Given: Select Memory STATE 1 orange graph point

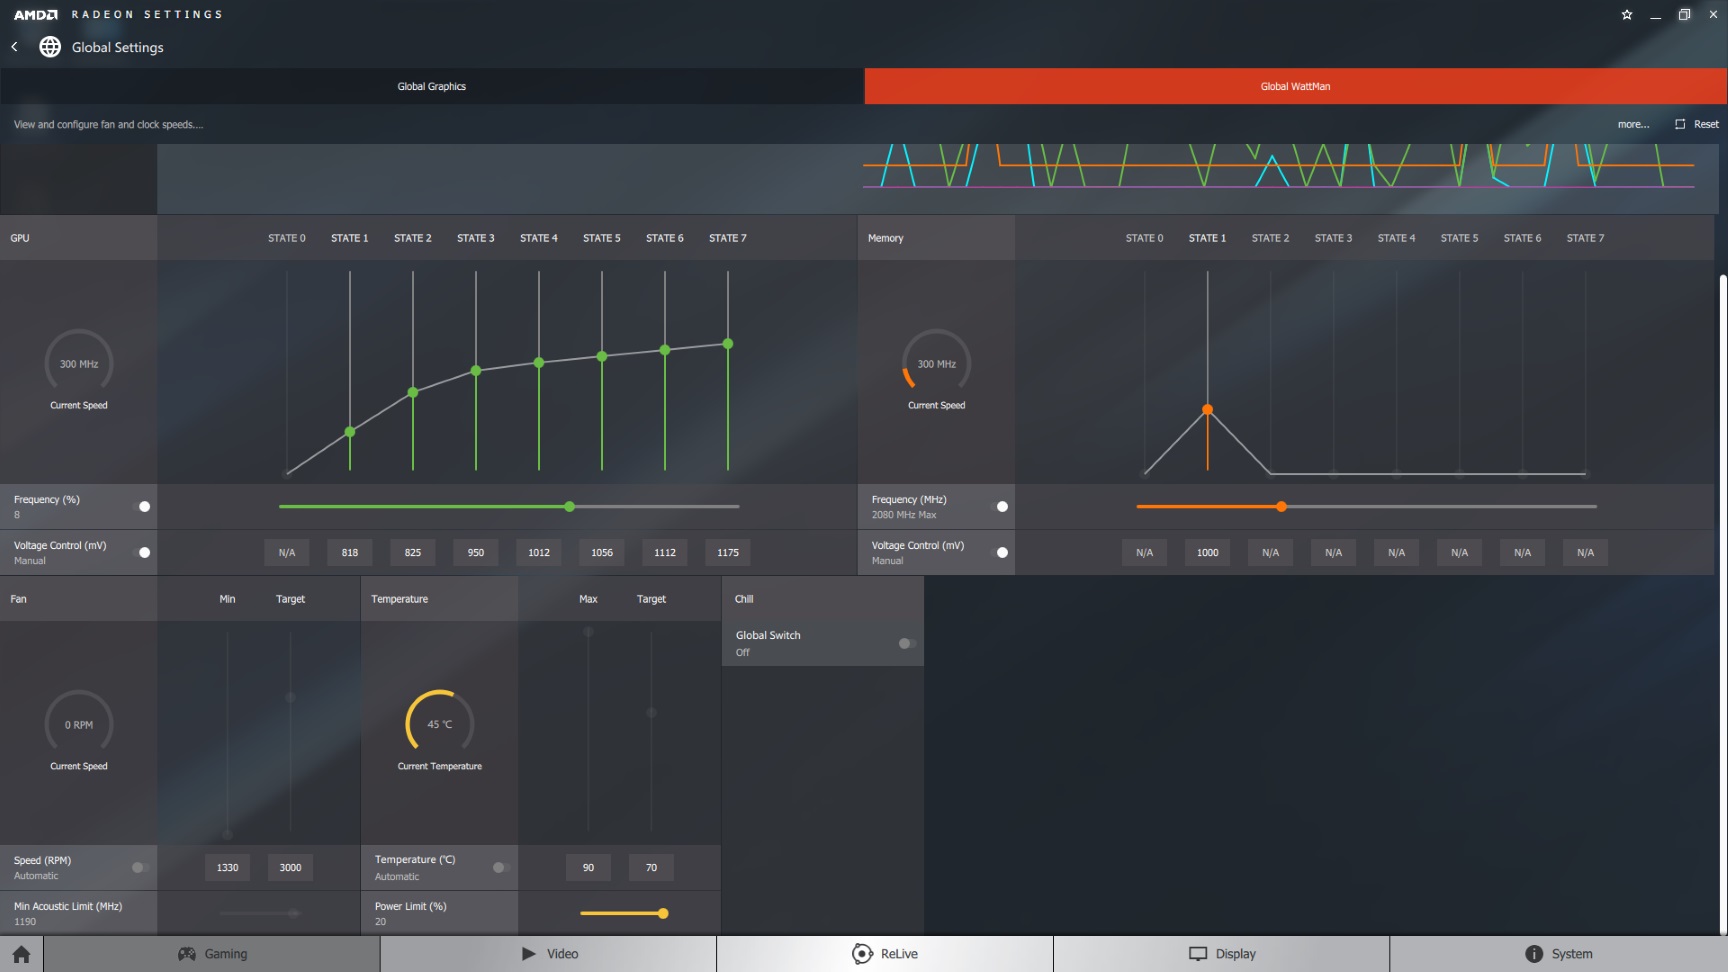Looking at the screenshot, I should pyautogui.click(x=1208, y=409).
